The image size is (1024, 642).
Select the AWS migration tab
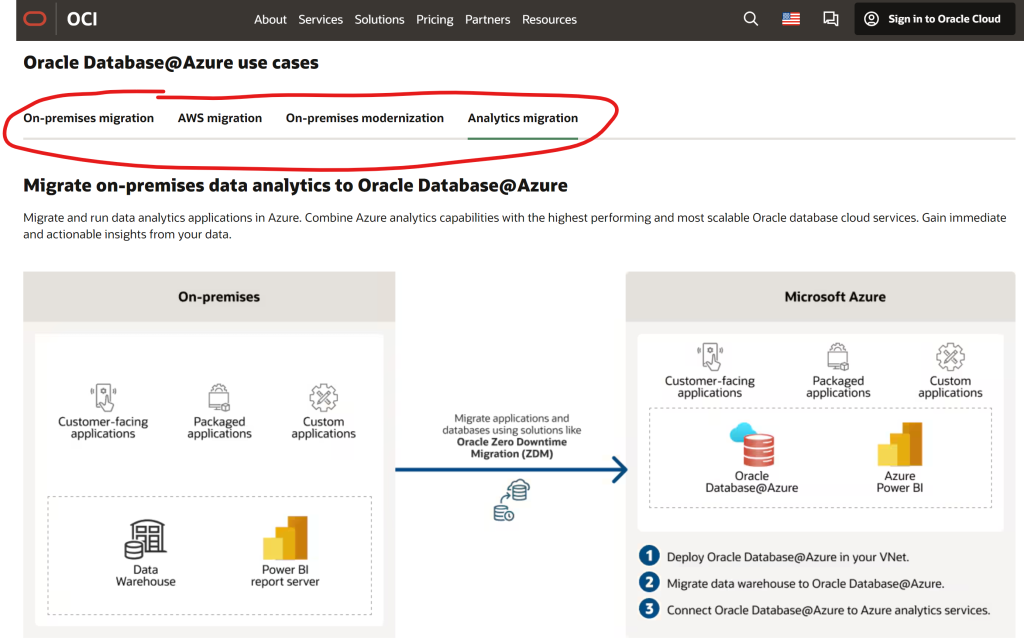pyautogui.click(x=220, y=118)
